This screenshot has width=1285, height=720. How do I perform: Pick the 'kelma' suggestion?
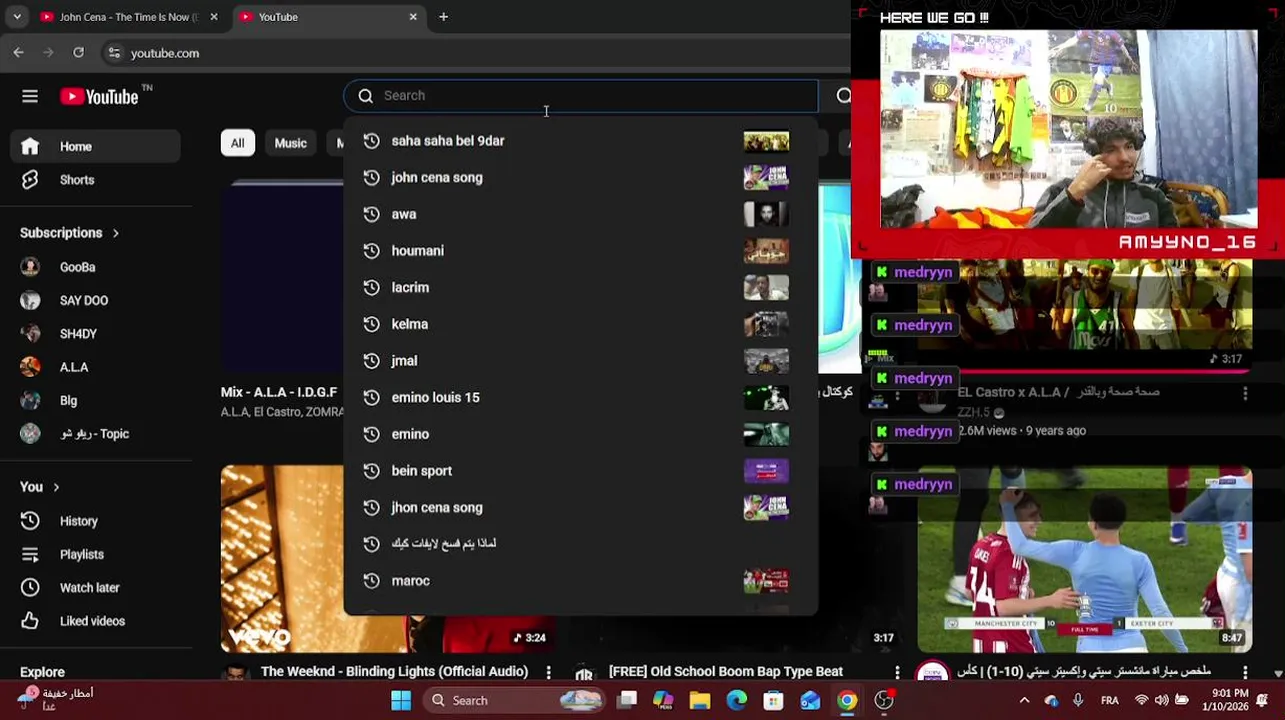pyautogui.click(x=581, y=324)
